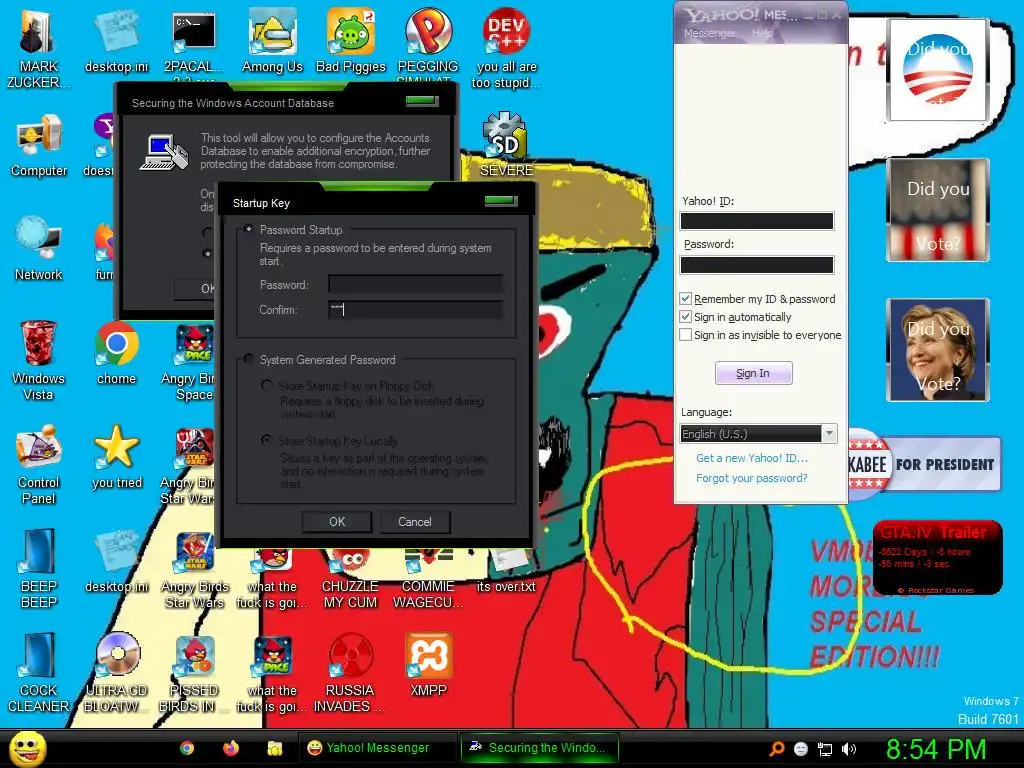Click Cancel in Startup Key dialog
Viewport: 1024px width, 768px height.
415,522
